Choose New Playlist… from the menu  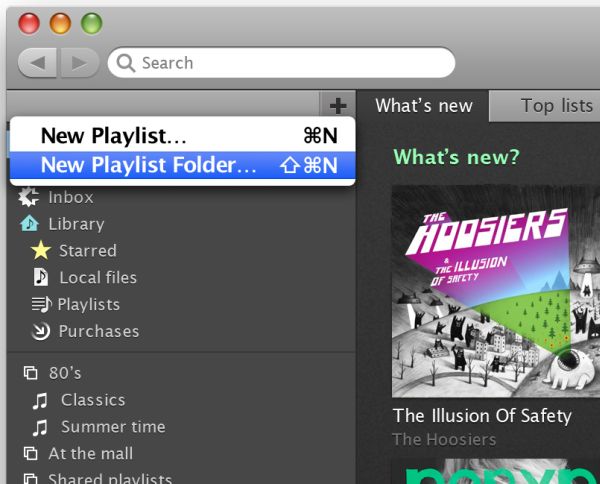[183, 135]
